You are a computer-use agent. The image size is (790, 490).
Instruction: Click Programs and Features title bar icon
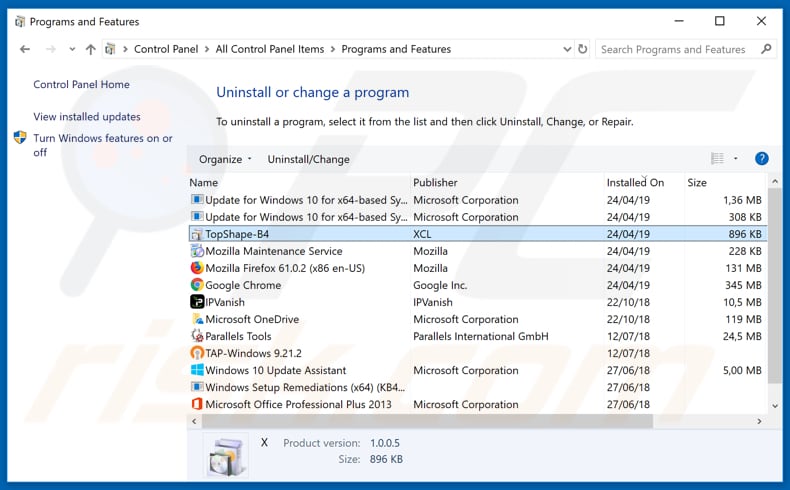coord(20,22)
